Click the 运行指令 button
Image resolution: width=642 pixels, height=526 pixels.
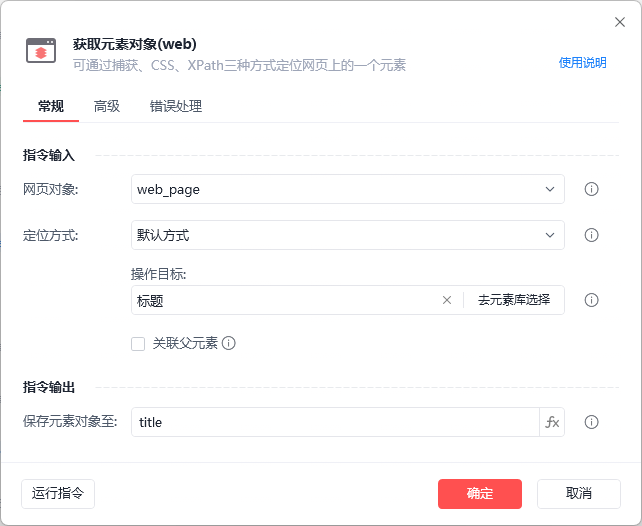pyautogui.click(x=58, y=494)
